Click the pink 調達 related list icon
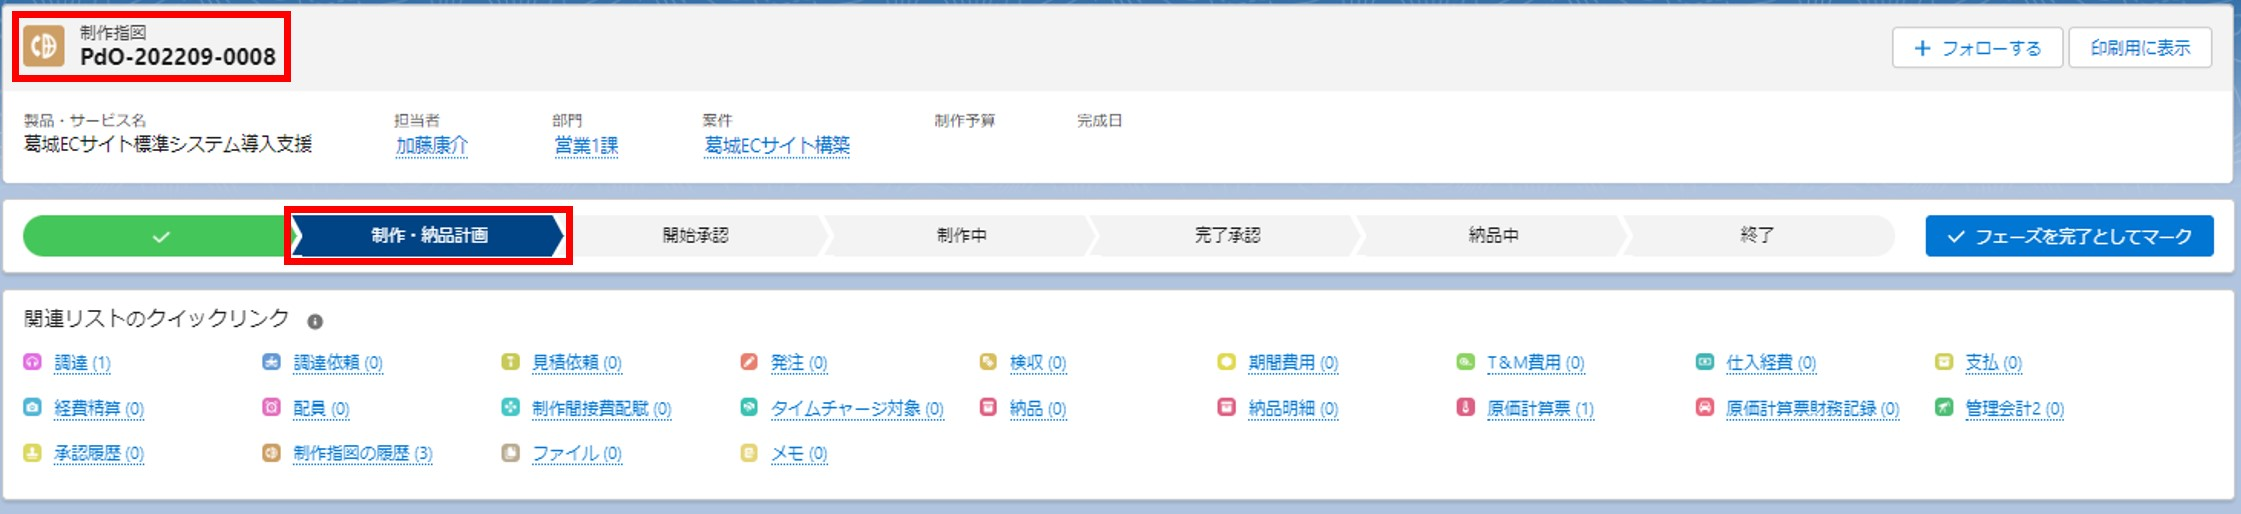 click(32, 362)
